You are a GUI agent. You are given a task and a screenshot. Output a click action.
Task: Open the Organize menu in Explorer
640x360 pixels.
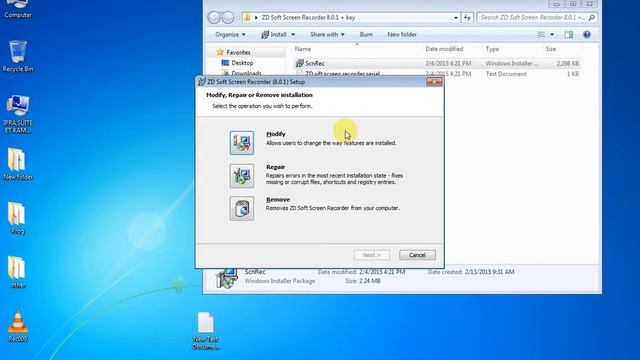point(230,35)
